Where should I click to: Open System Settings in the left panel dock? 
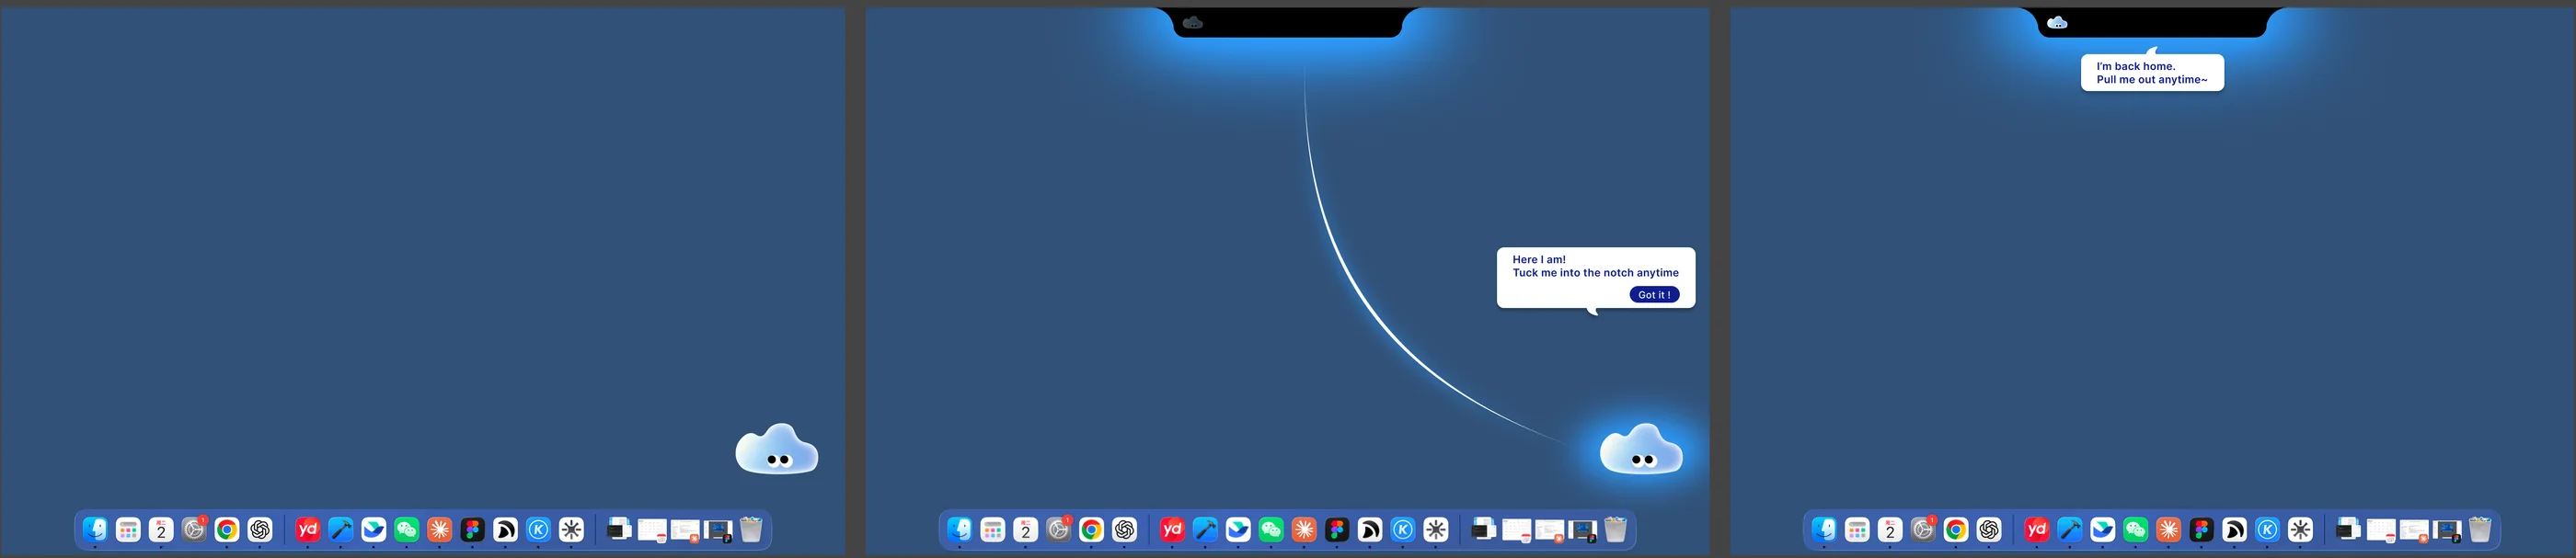point(194,529)
